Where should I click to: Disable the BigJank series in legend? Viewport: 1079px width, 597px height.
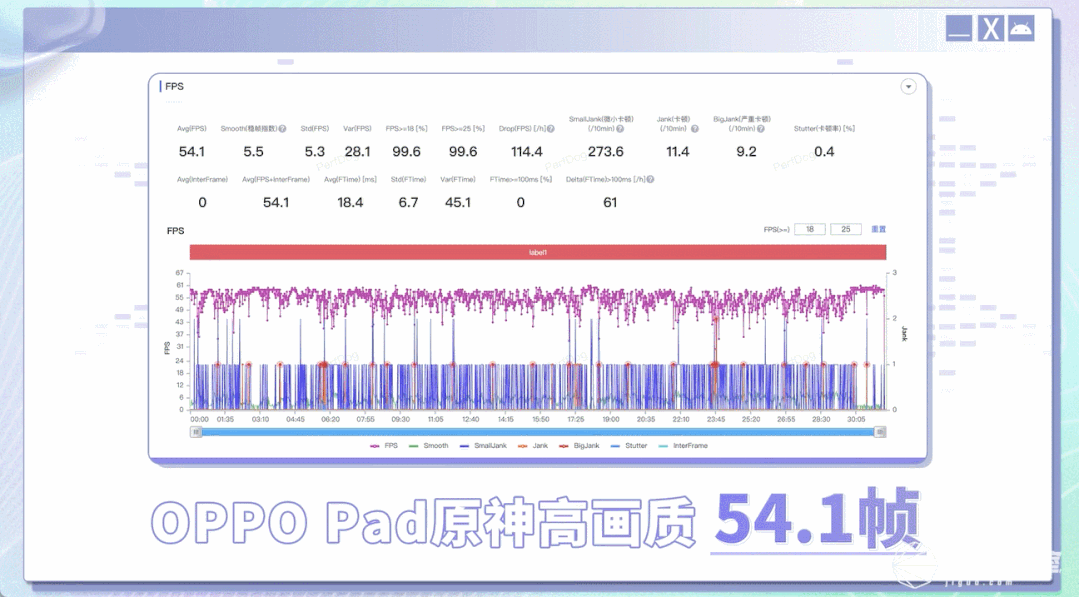pyautogui.click(x=579, y=446)
